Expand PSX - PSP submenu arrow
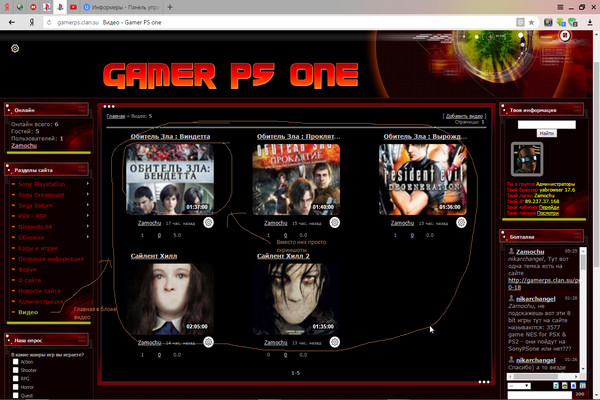600x400 pixels. coord(88,216)
